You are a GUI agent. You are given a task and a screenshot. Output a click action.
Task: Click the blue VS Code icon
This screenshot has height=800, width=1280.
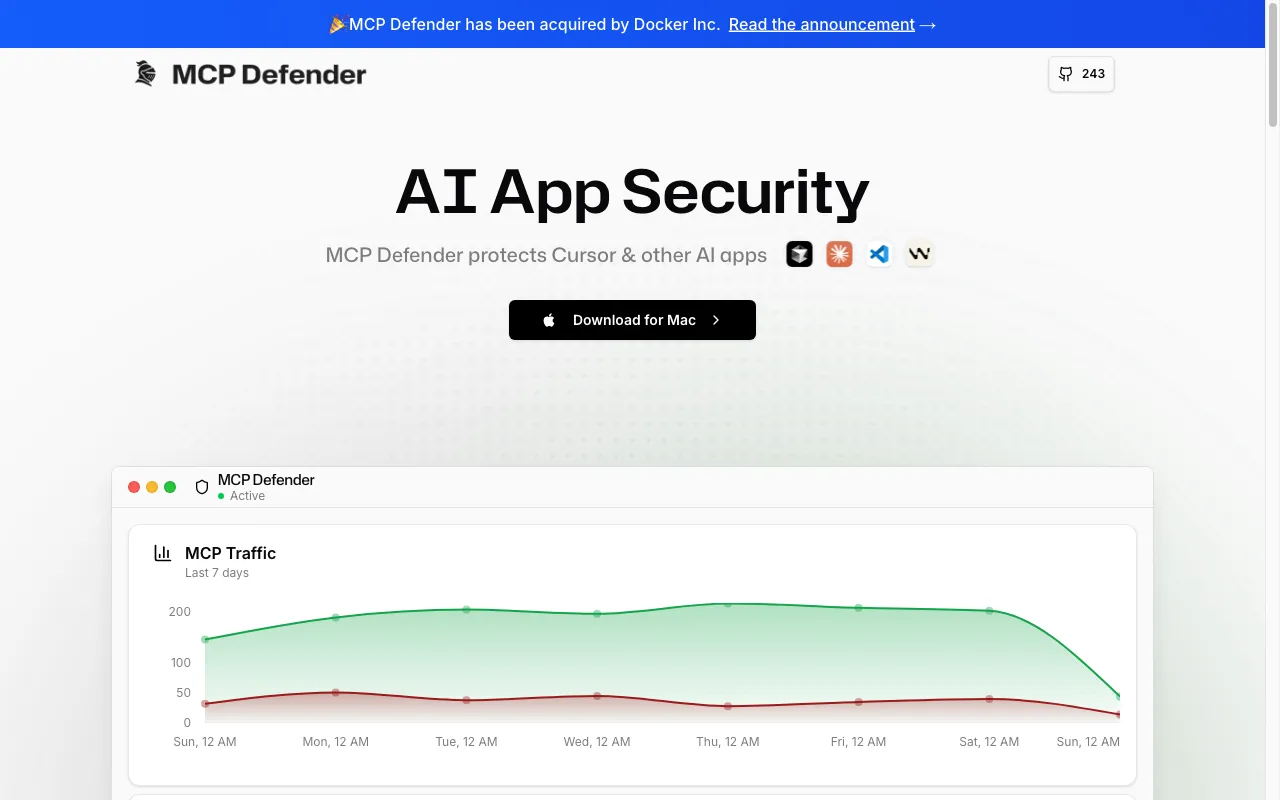[879, 254]
